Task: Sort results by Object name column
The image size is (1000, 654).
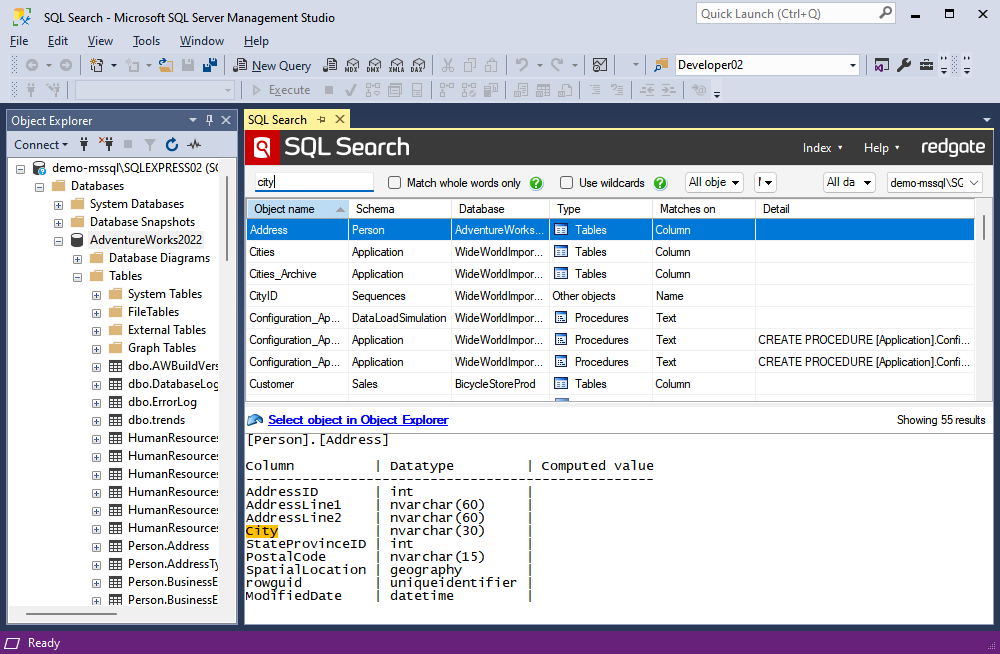Action: 297,209
